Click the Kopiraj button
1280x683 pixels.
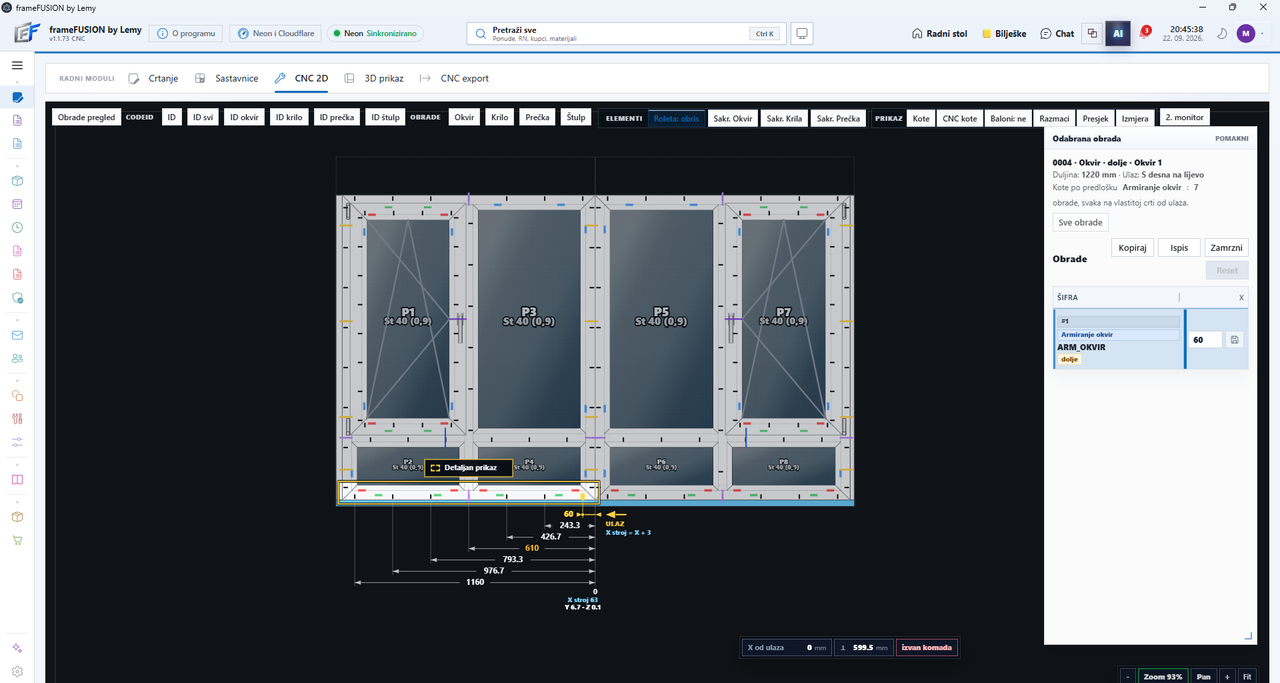[x=1133, y=247]
